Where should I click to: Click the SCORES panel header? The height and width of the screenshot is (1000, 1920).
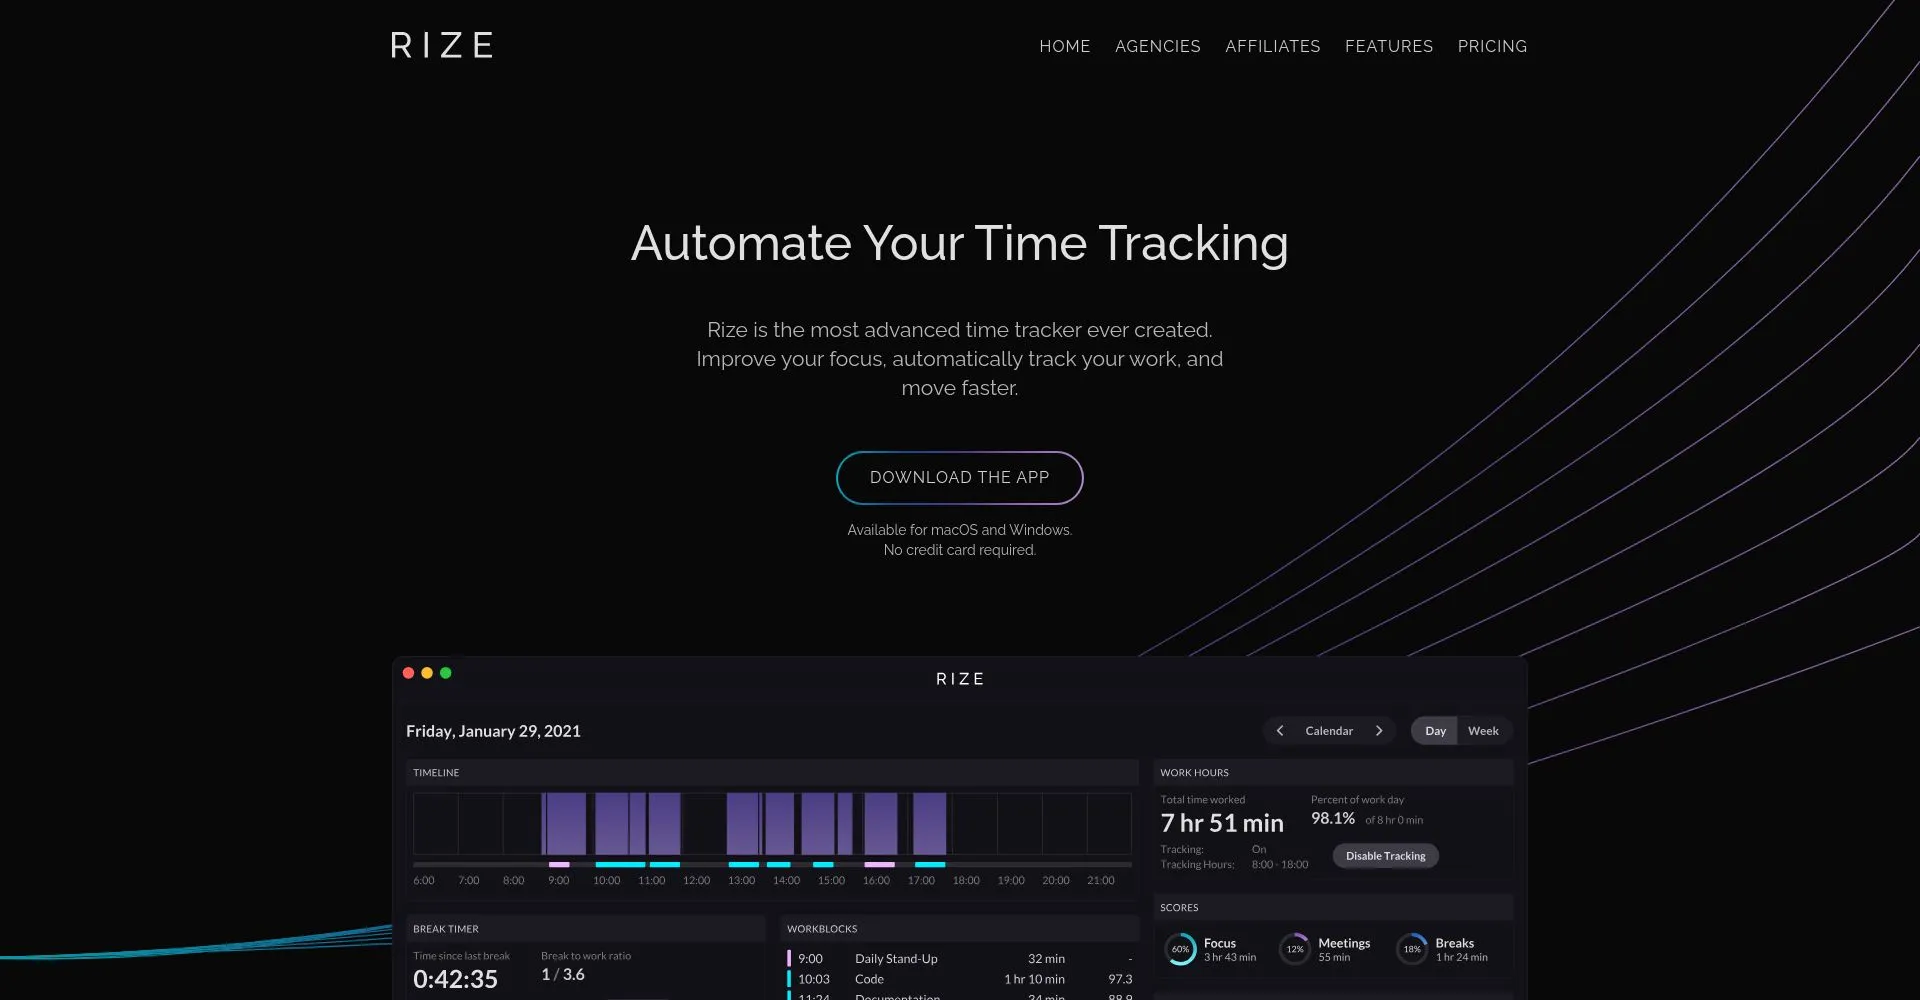pos(1333,908)
